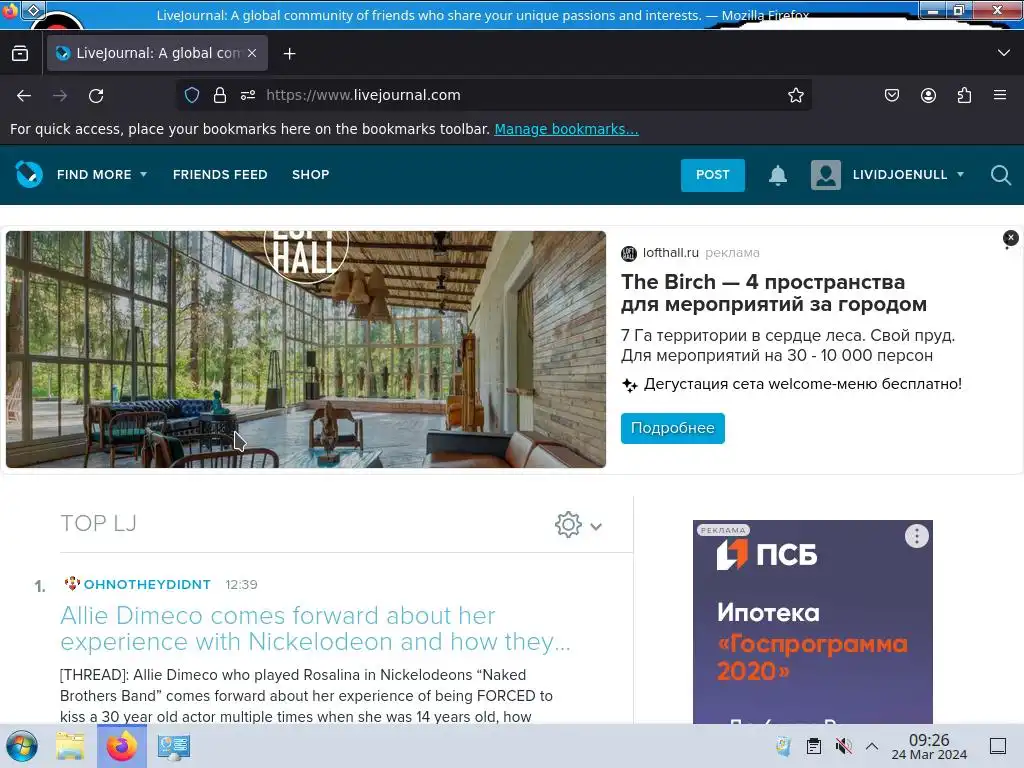The width and height of the screenshot is (1024, 768).
Task: Close the lofthall.ru advertisement
Action: click(1010, 238)
